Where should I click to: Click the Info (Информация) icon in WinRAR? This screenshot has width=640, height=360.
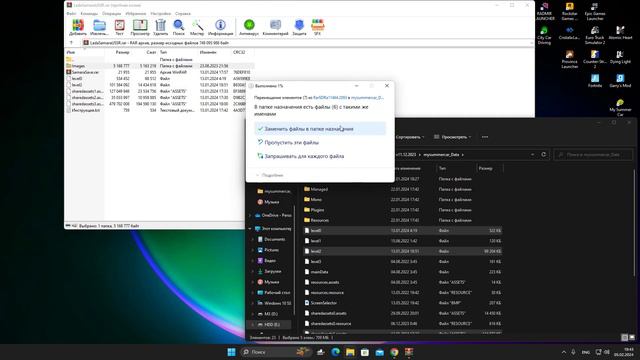pyautogui.click(x=220, y=27)
